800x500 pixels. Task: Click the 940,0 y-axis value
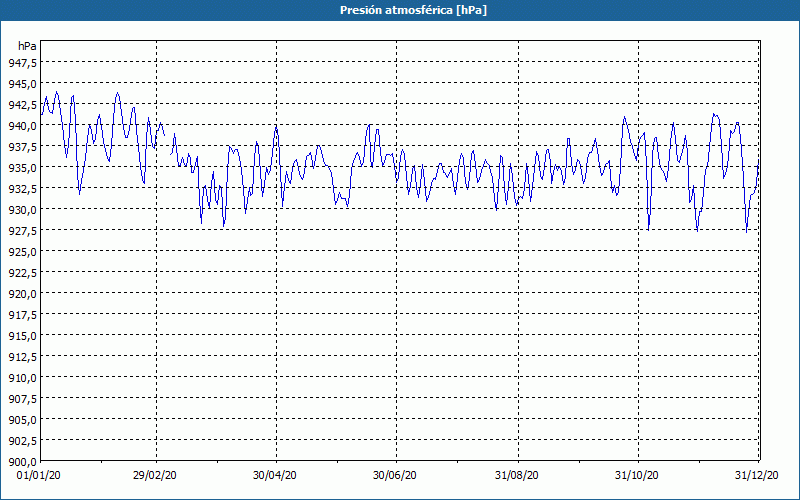(22, 126)
